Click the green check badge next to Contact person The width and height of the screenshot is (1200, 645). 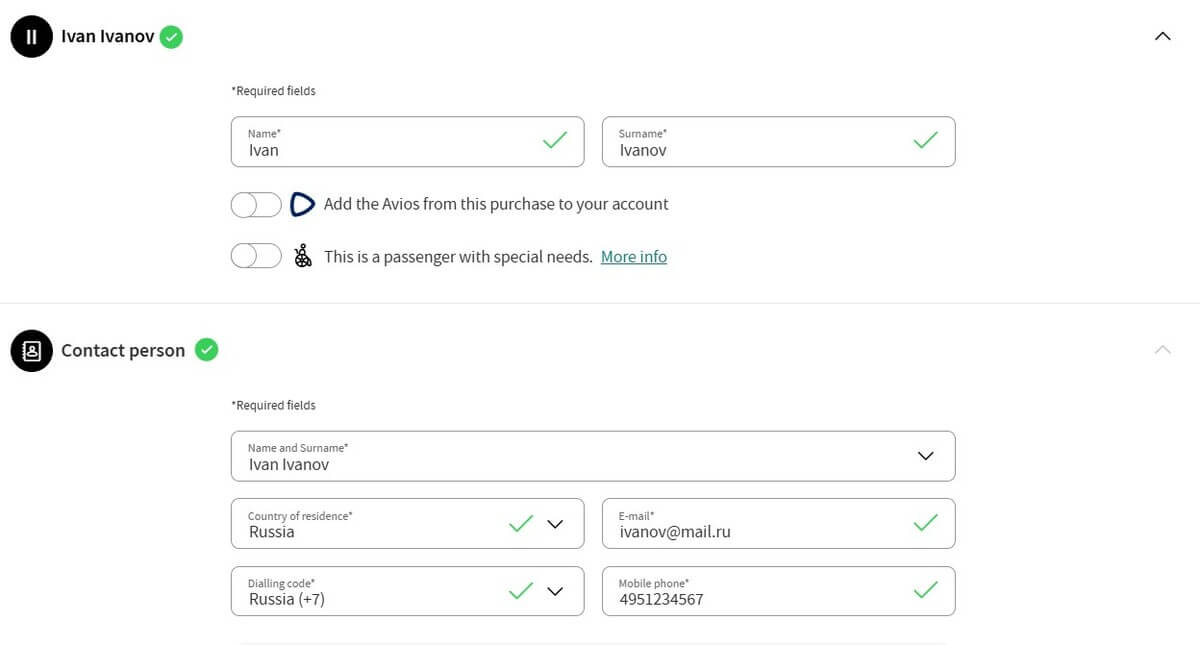(x=206, y=350)
